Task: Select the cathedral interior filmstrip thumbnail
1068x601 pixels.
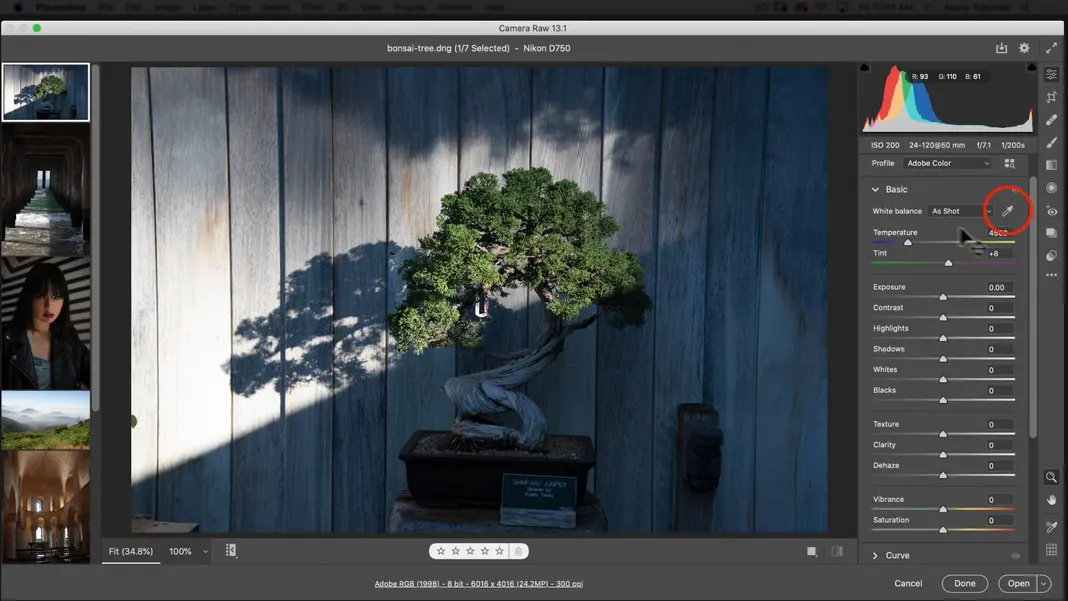Action: pyautogui.click(x=46, y=506)
